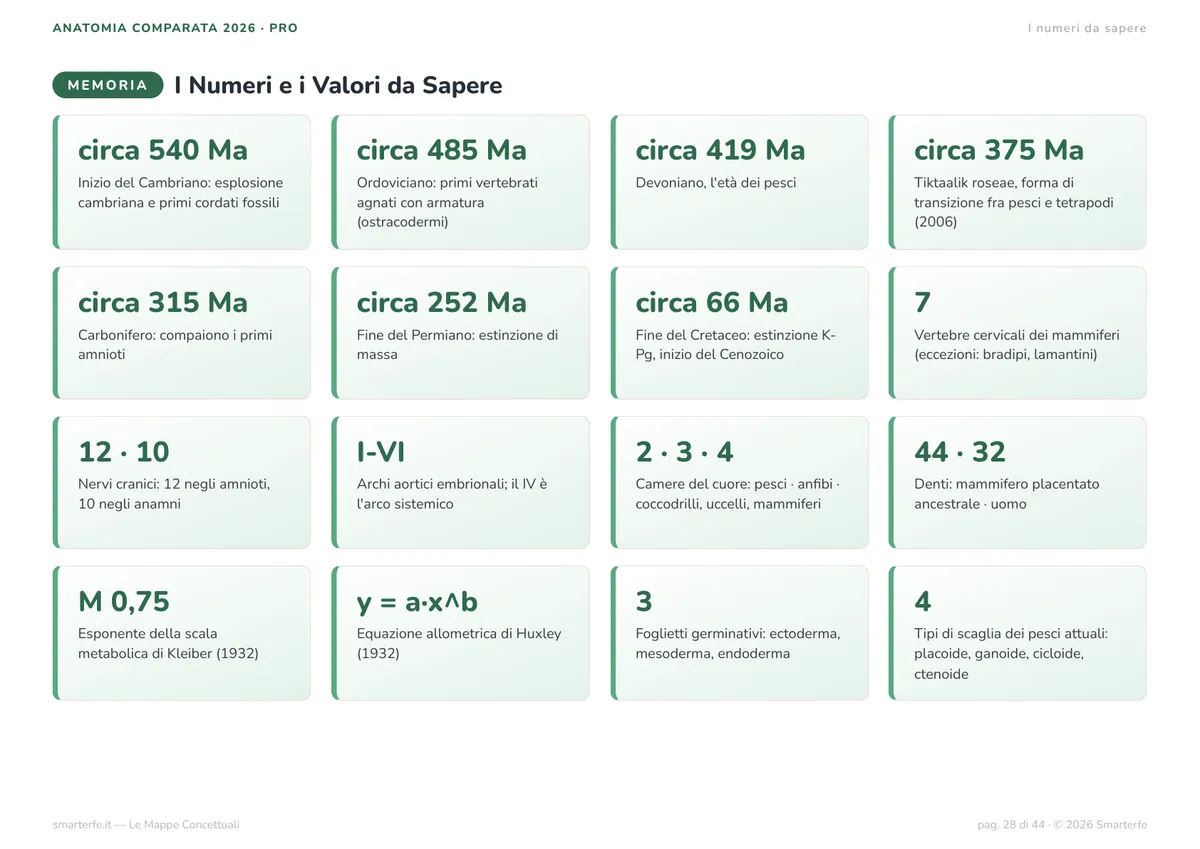This screenshot has width=1200, height=849.
Task: Select the value 'circa 485 Ma'
Action: [x=442, y=150]
